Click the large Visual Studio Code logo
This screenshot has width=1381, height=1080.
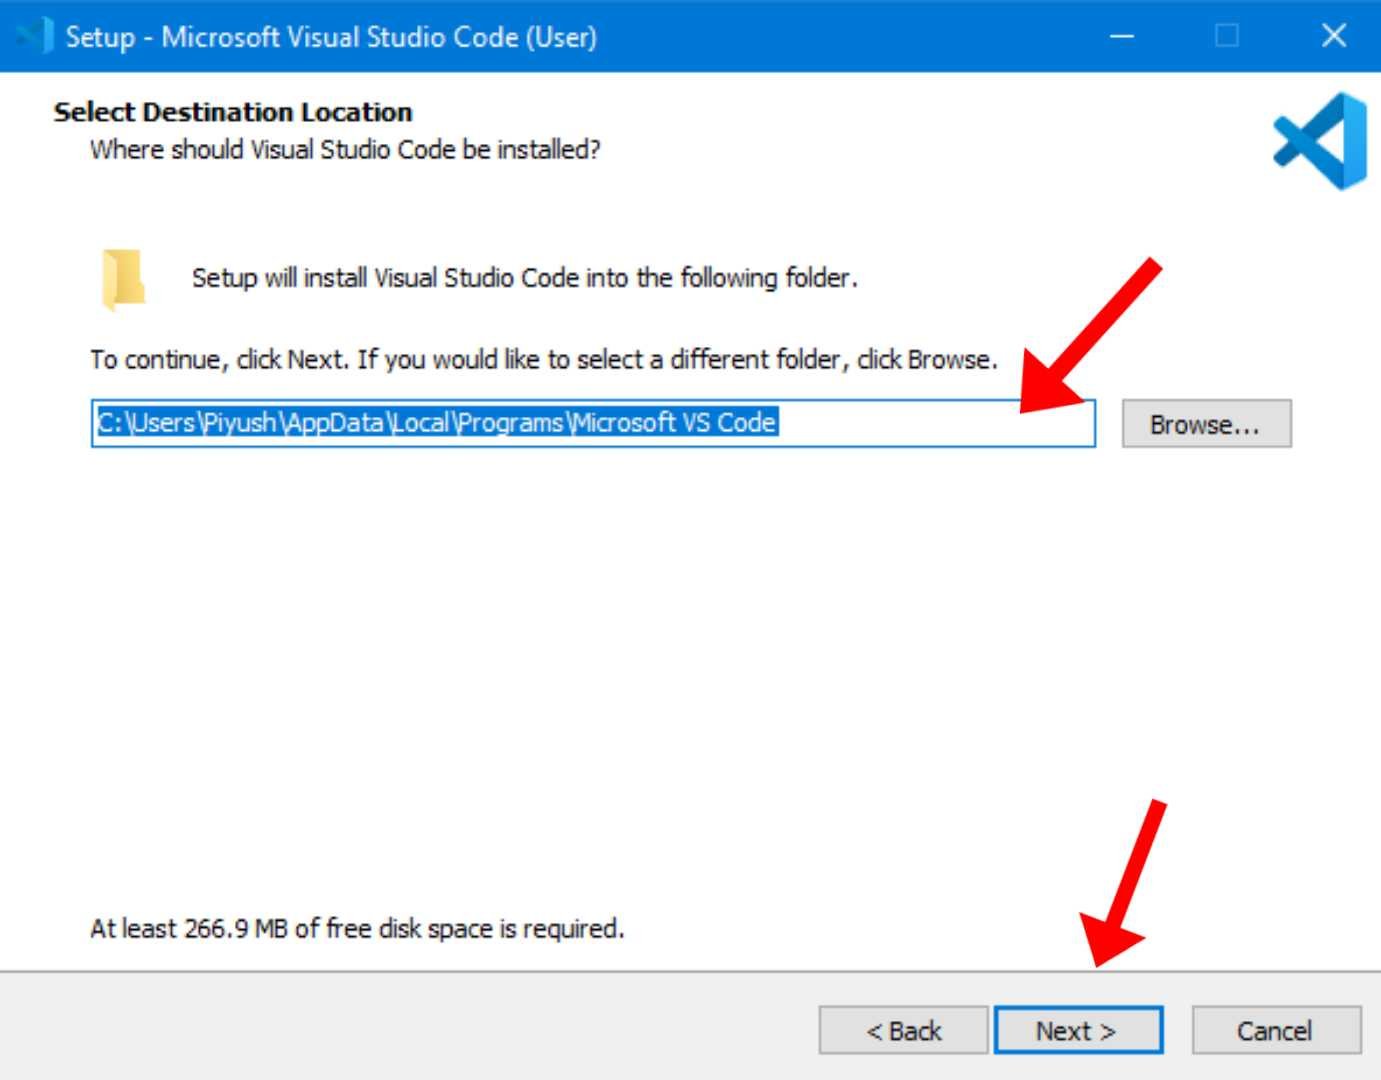[1321, 141]
